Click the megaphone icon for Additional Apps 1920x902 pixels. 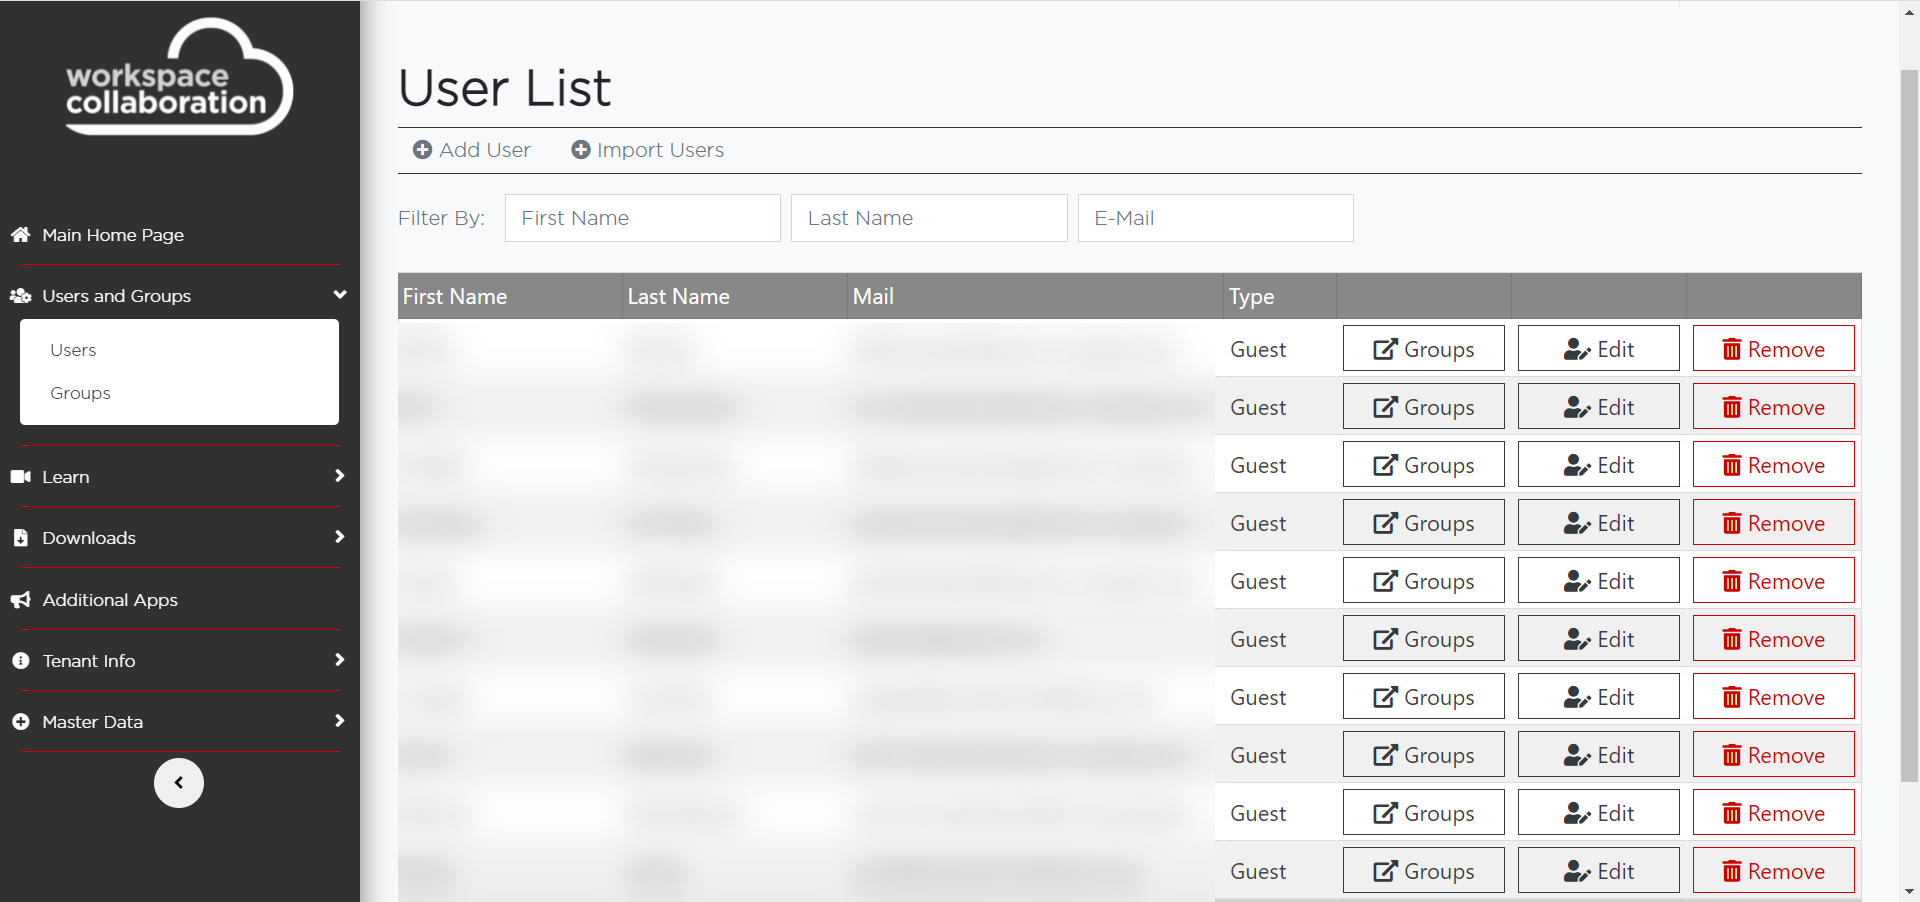[20, 600]
